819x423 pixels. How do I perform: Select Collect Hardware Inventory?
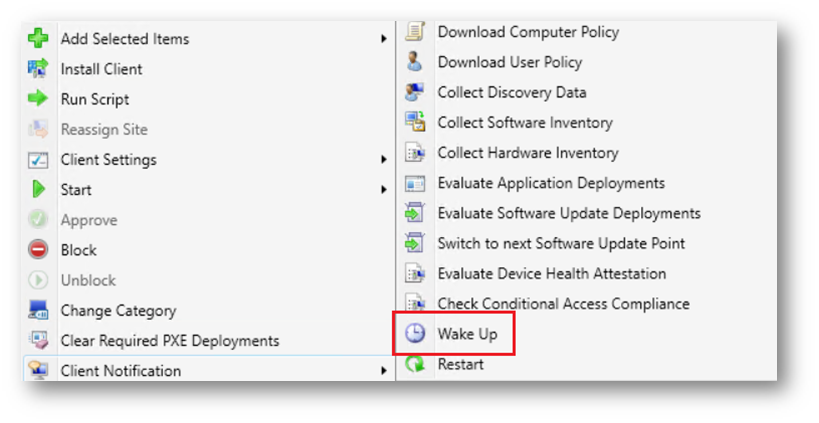(x=528, y=152)
